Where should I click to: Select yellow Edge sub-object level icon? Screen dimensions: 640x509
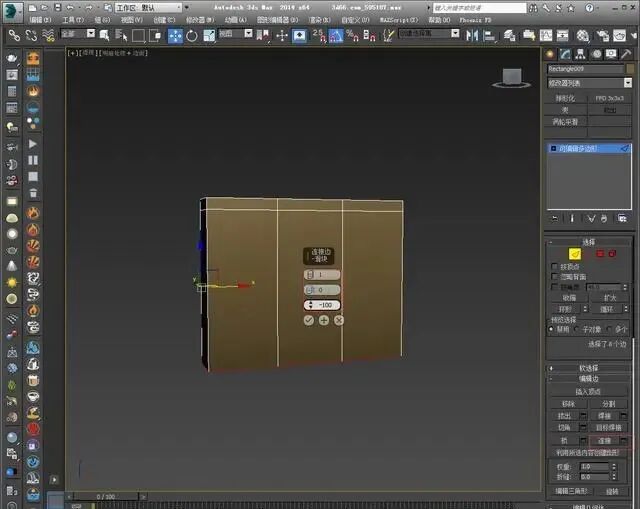pyautogui.click(x=575, y=254)
